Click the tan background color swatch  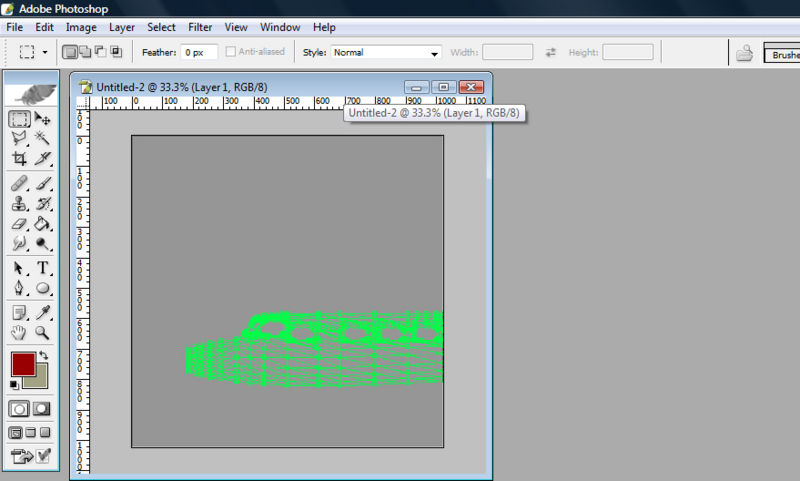tap(41, 382)
